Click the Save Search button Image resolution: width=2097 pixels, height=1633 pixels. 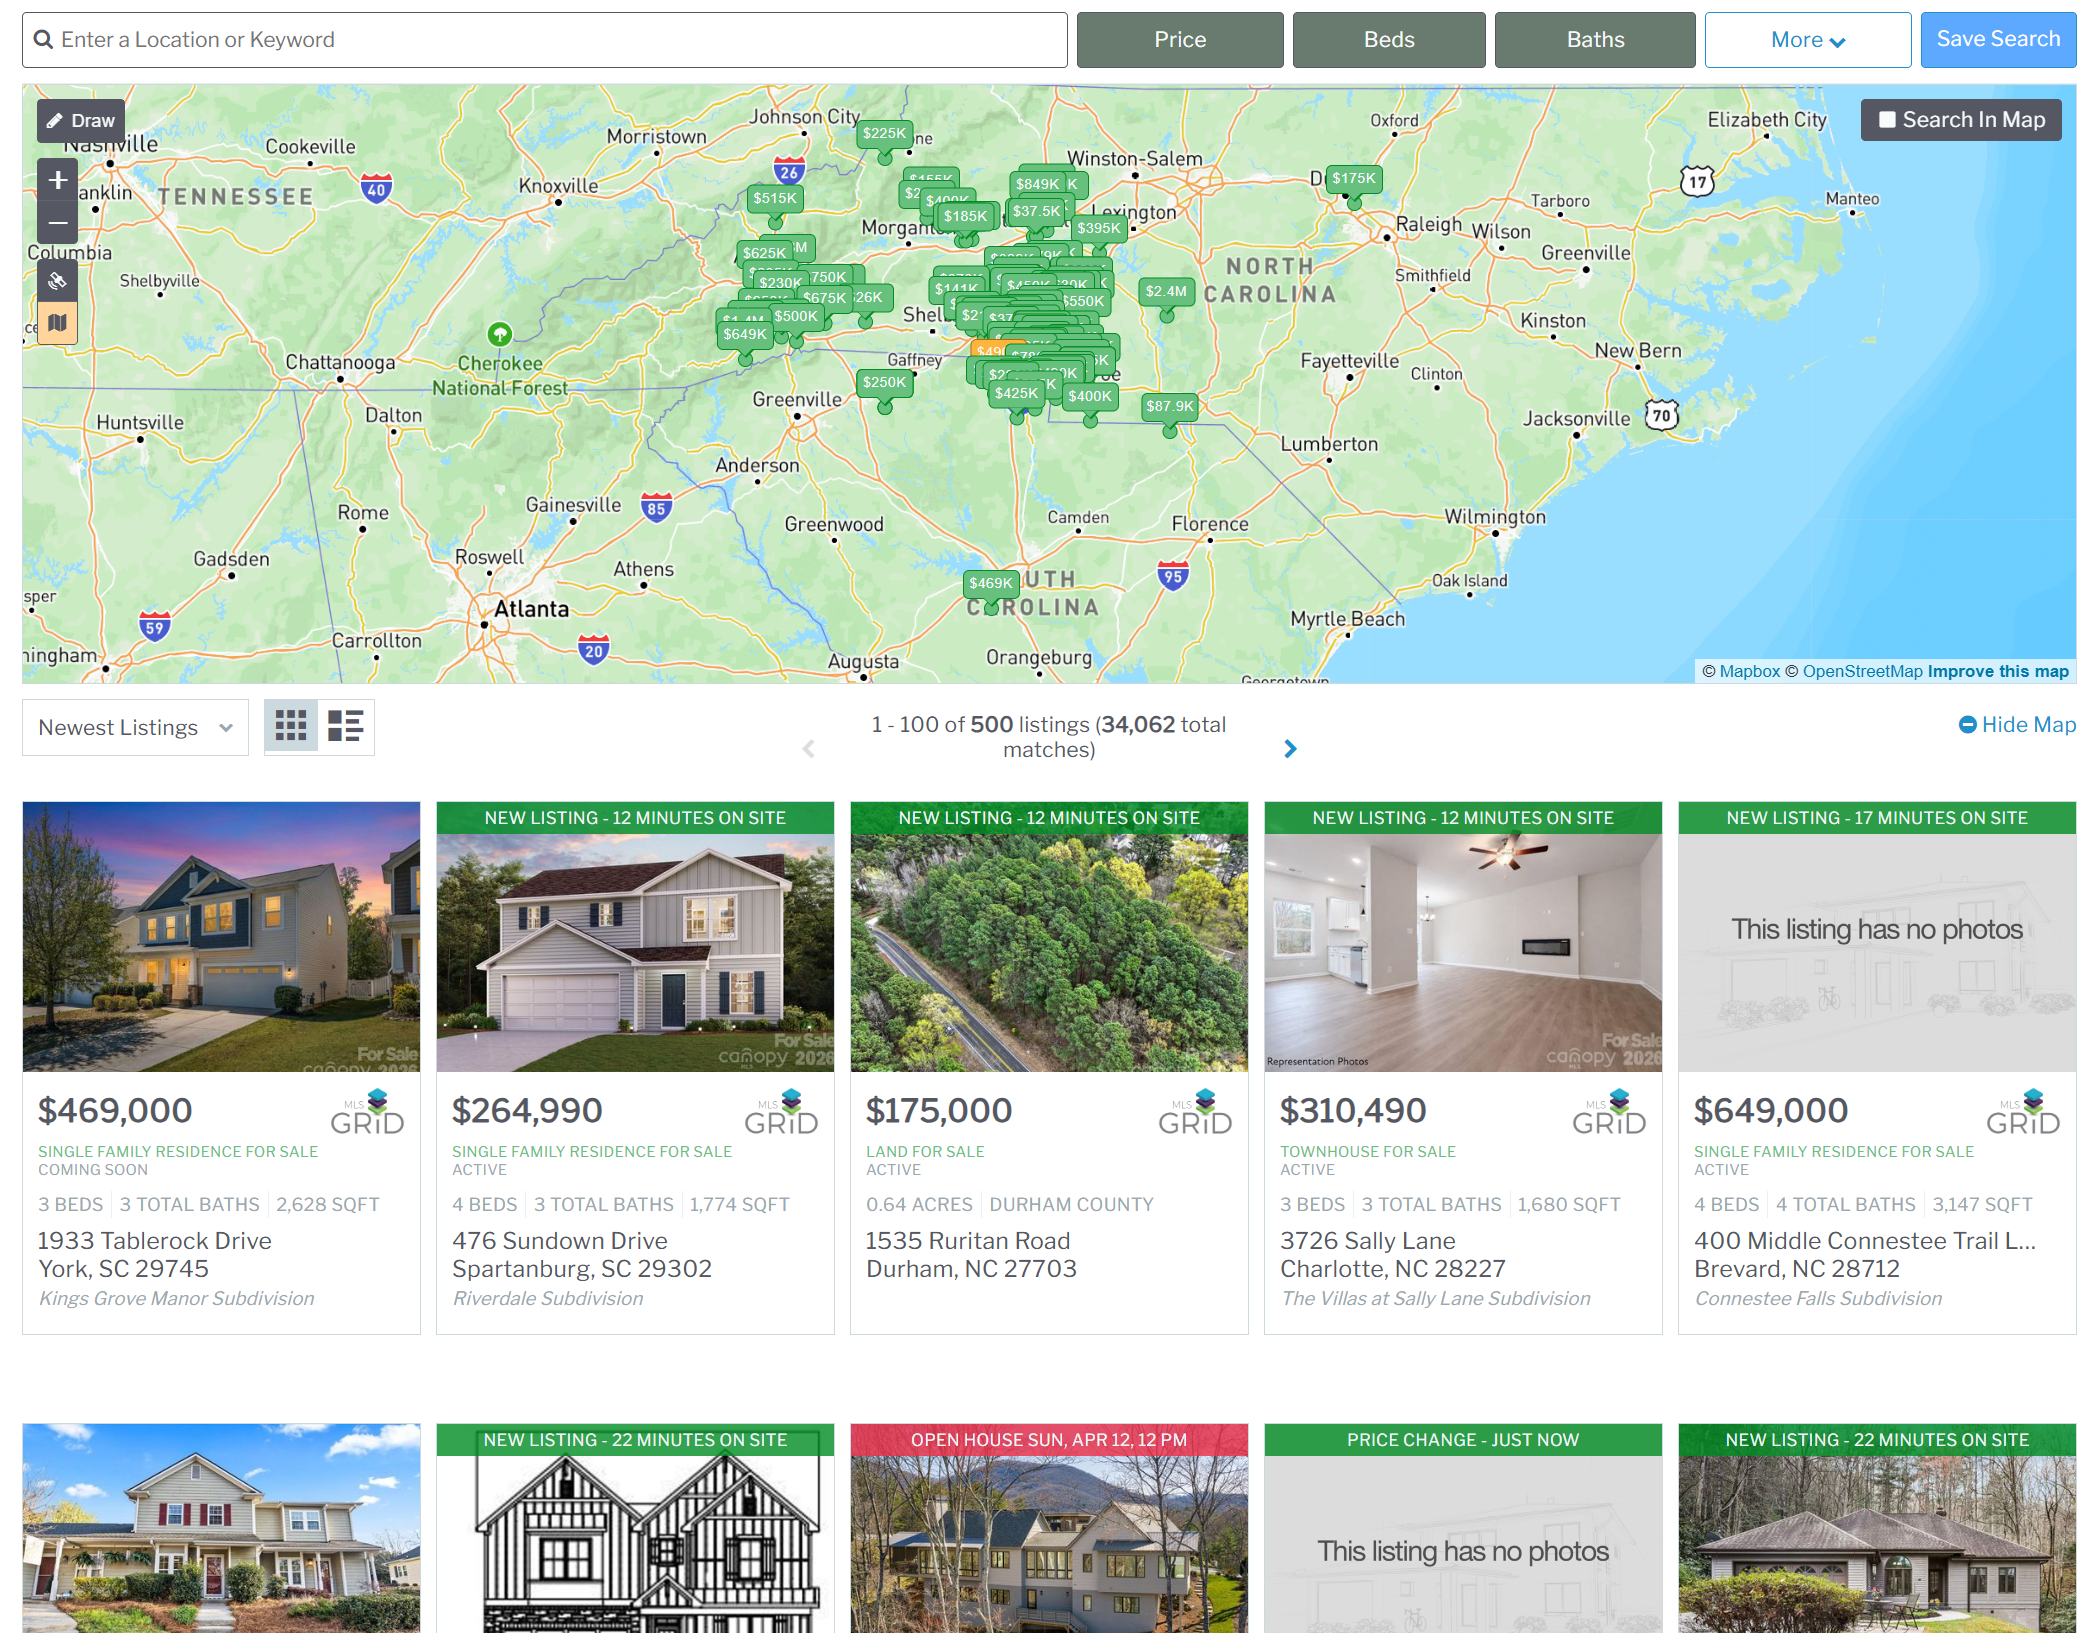pyautogui.click(x=1997, y=40)
